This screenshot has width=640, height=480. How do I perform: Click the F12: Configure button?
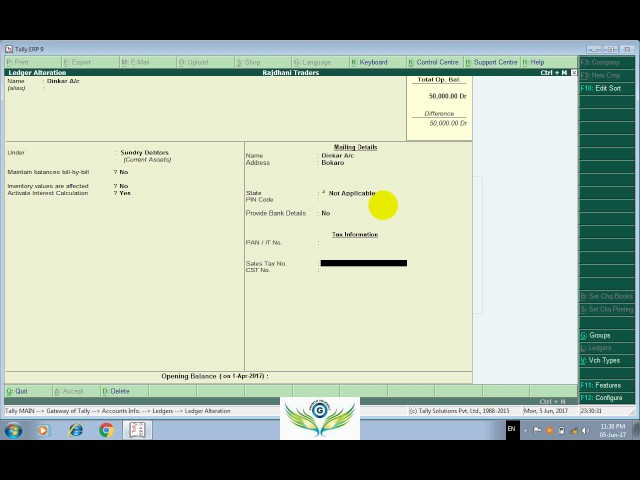point(607,398)
